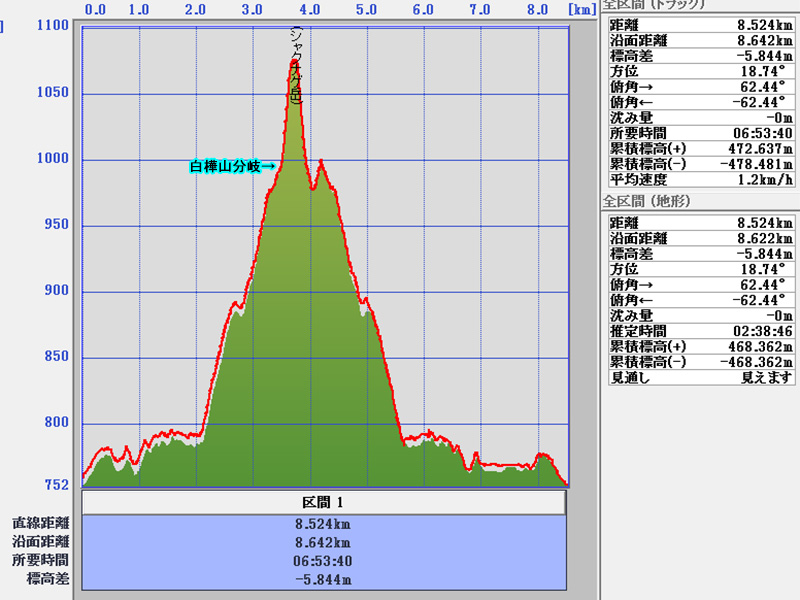800x600 pixels.
Task: Click the 見通し row showing 見えます
Action: point(701,377)
